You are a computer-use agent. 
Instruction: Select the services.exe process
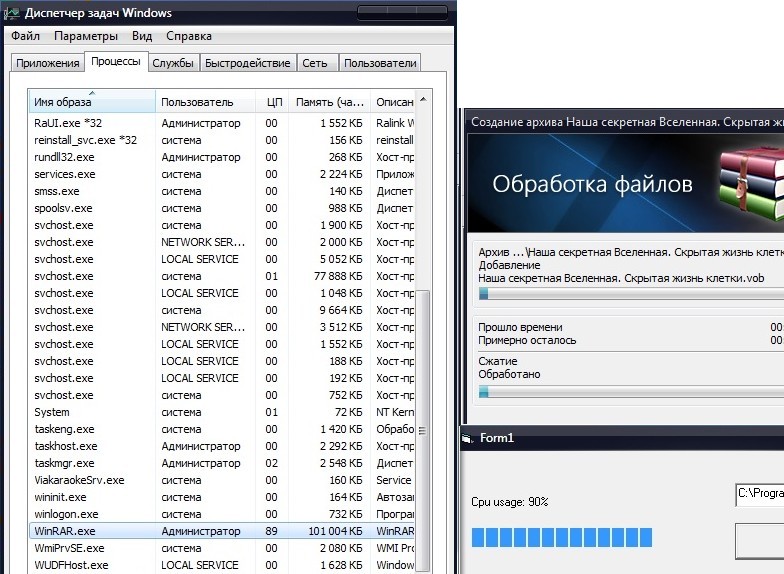click(x=222, y=174)
